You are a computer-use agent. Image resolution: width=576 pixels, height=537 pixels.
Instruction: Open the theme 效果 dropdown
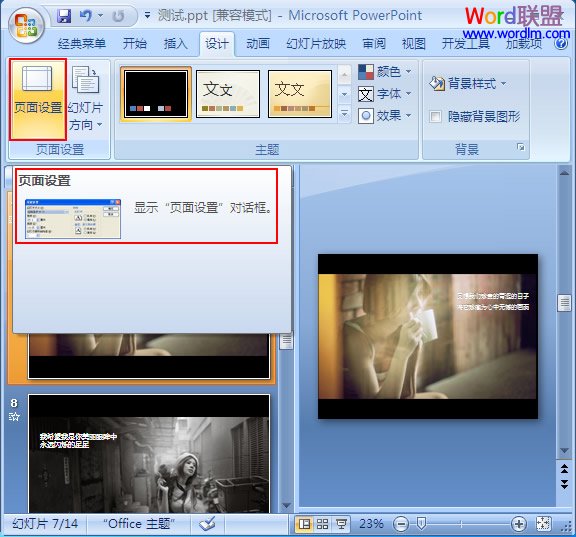point(384,116)
